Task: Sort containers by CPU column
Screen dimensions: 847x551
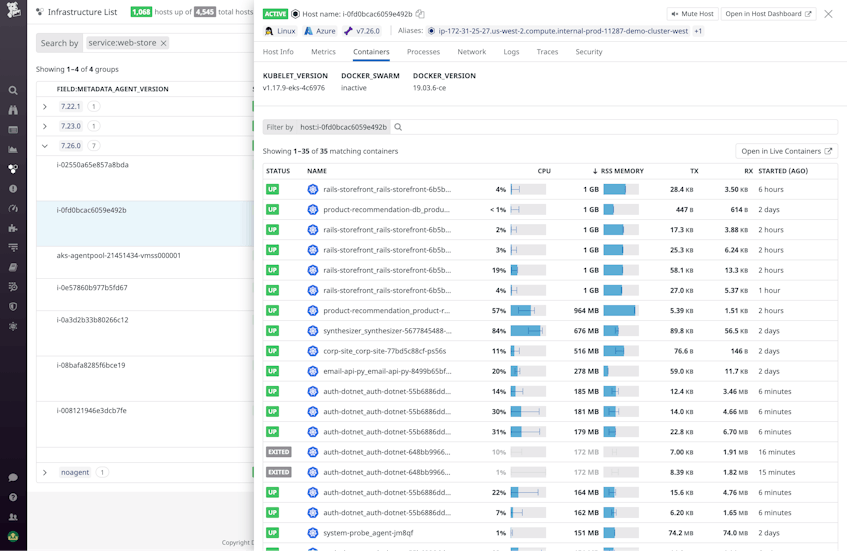Action: tap(544, 171)
